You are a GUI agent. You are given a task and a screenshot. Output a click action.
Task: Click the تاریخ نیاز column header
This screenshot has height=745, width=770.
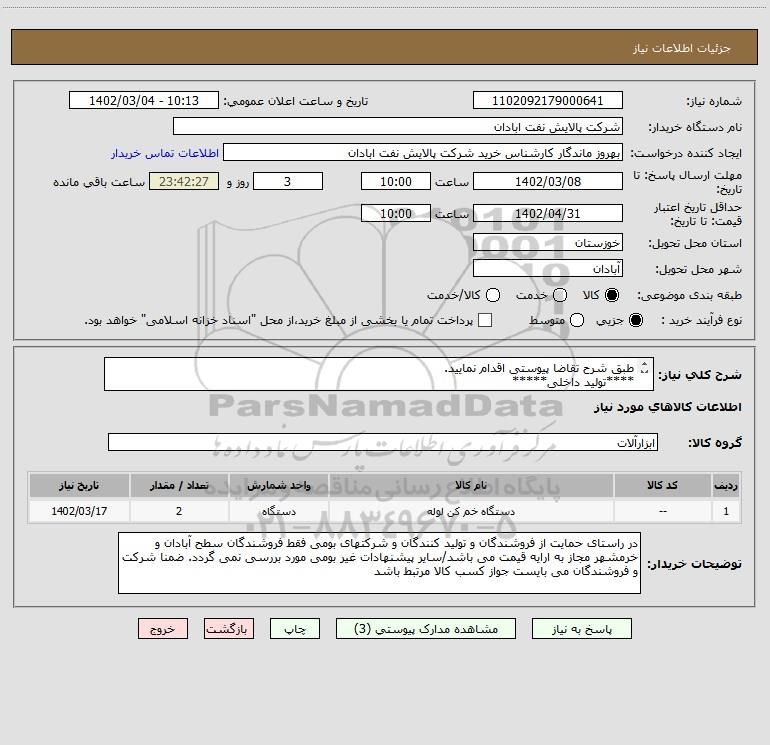79,485
